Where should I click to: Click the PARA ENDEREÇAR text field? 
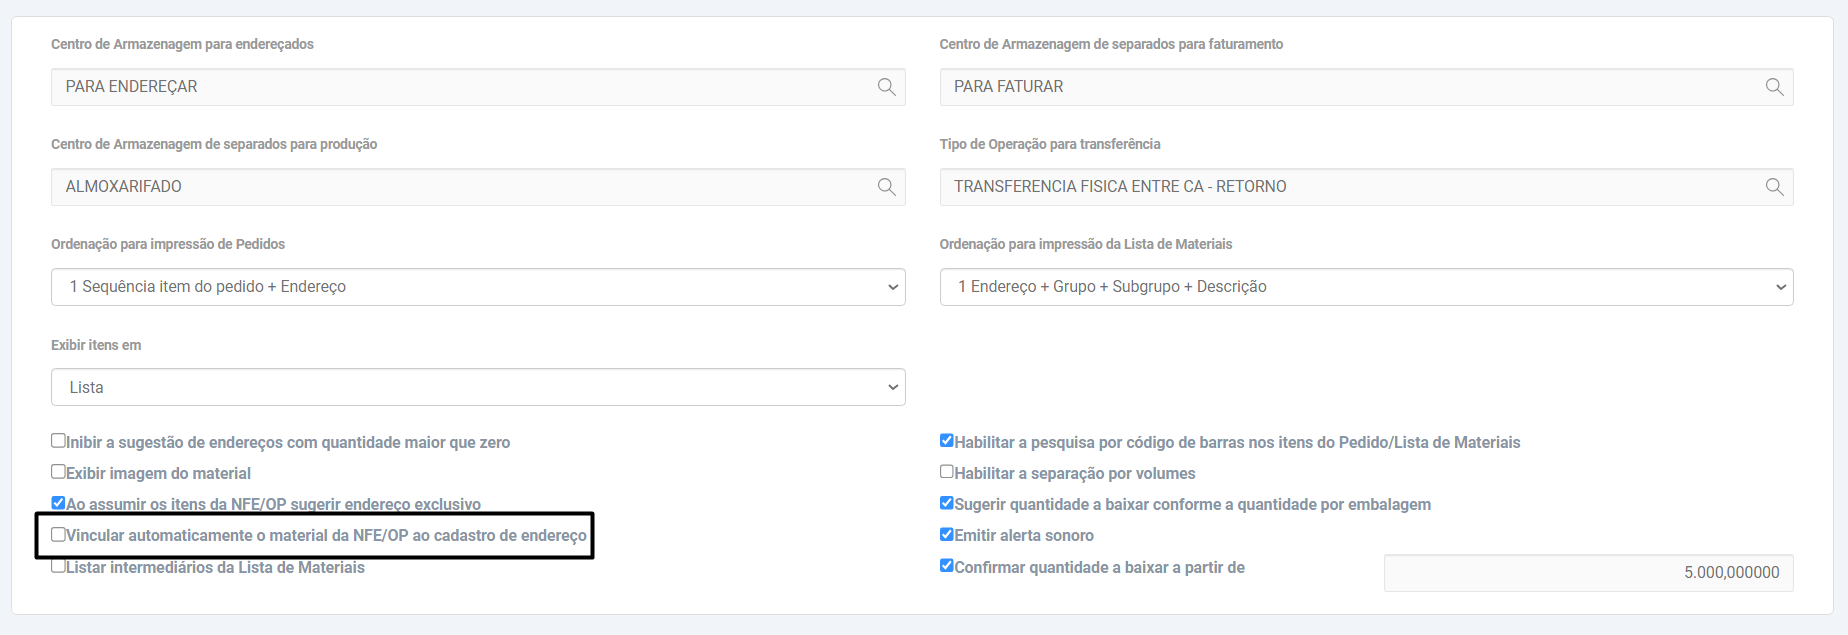tap(460, 87)
